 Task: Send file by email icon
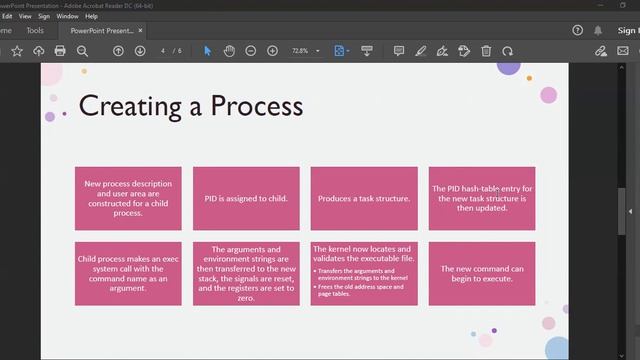click(x=623, y=51)
